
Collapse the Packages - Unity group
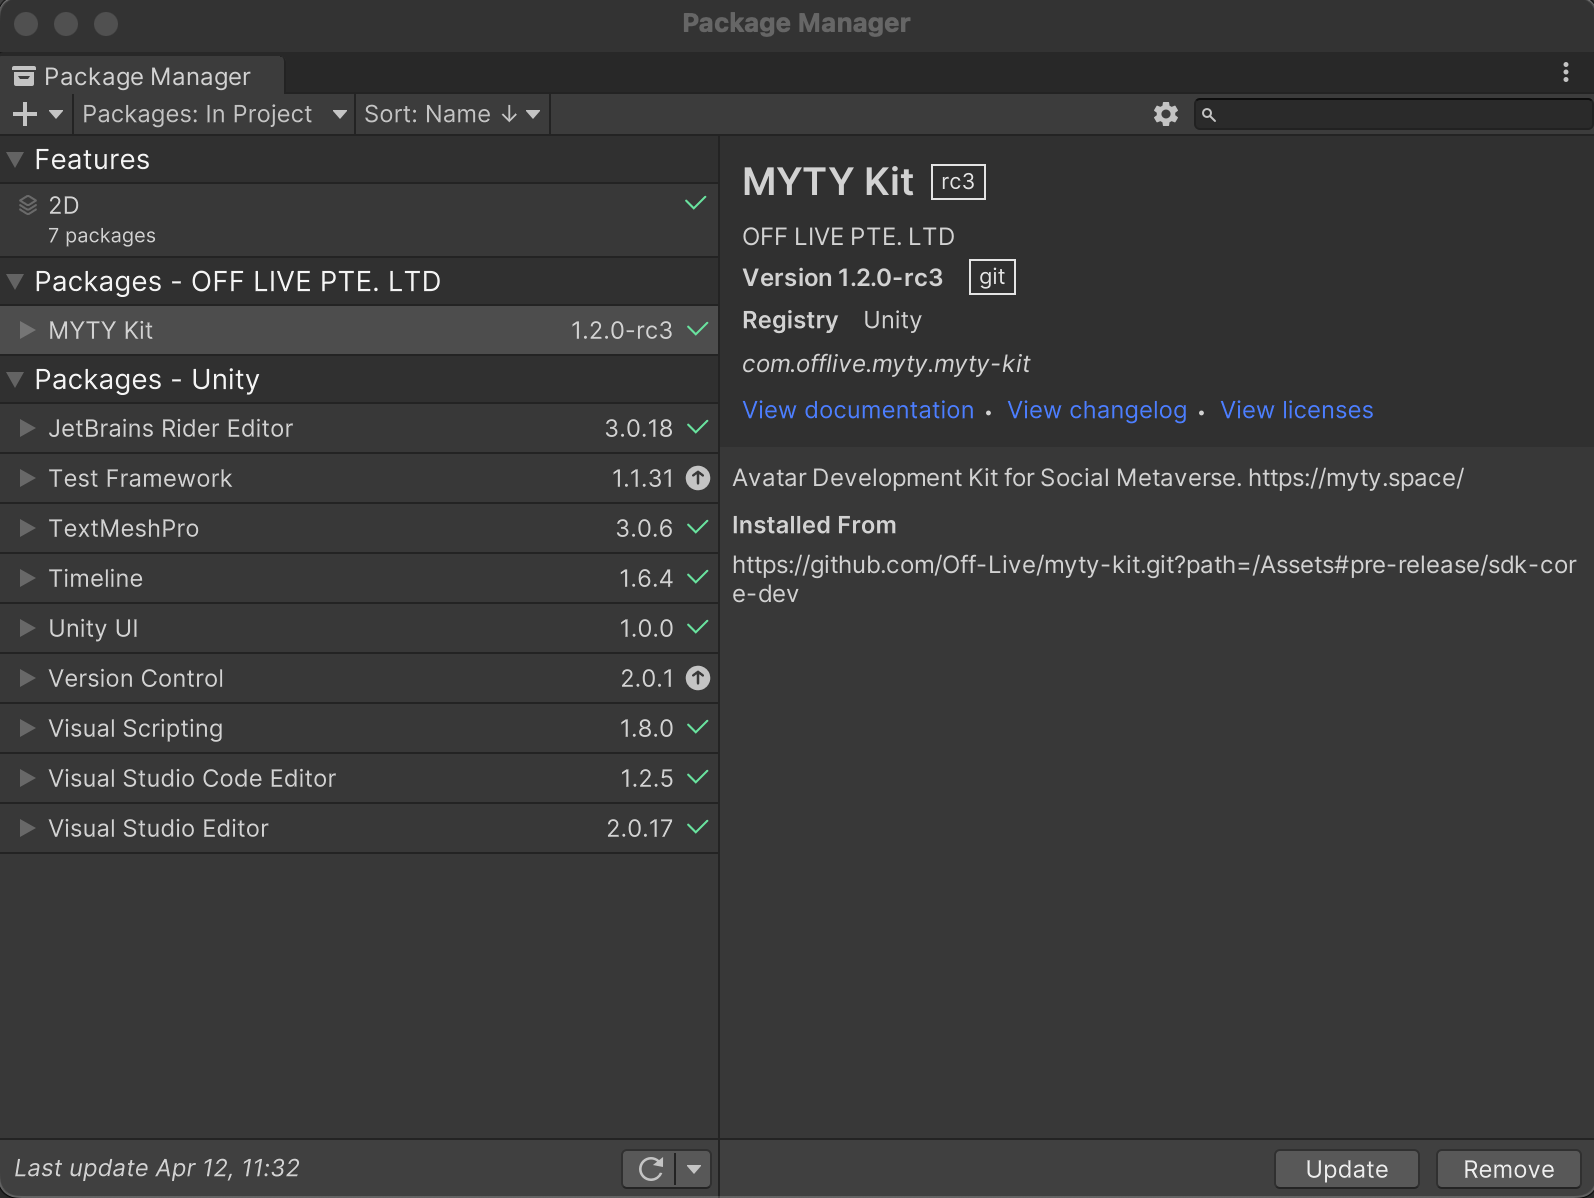pos(15,380)
